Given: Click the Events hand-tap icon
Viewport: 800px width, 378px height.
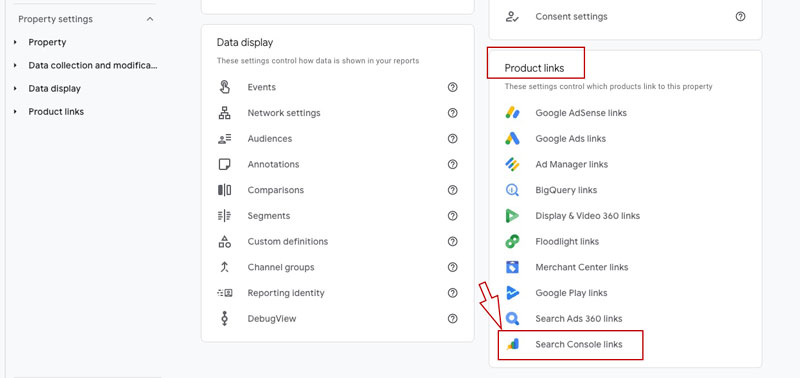Looking at the screenshot, I should (x=224, y=87).
